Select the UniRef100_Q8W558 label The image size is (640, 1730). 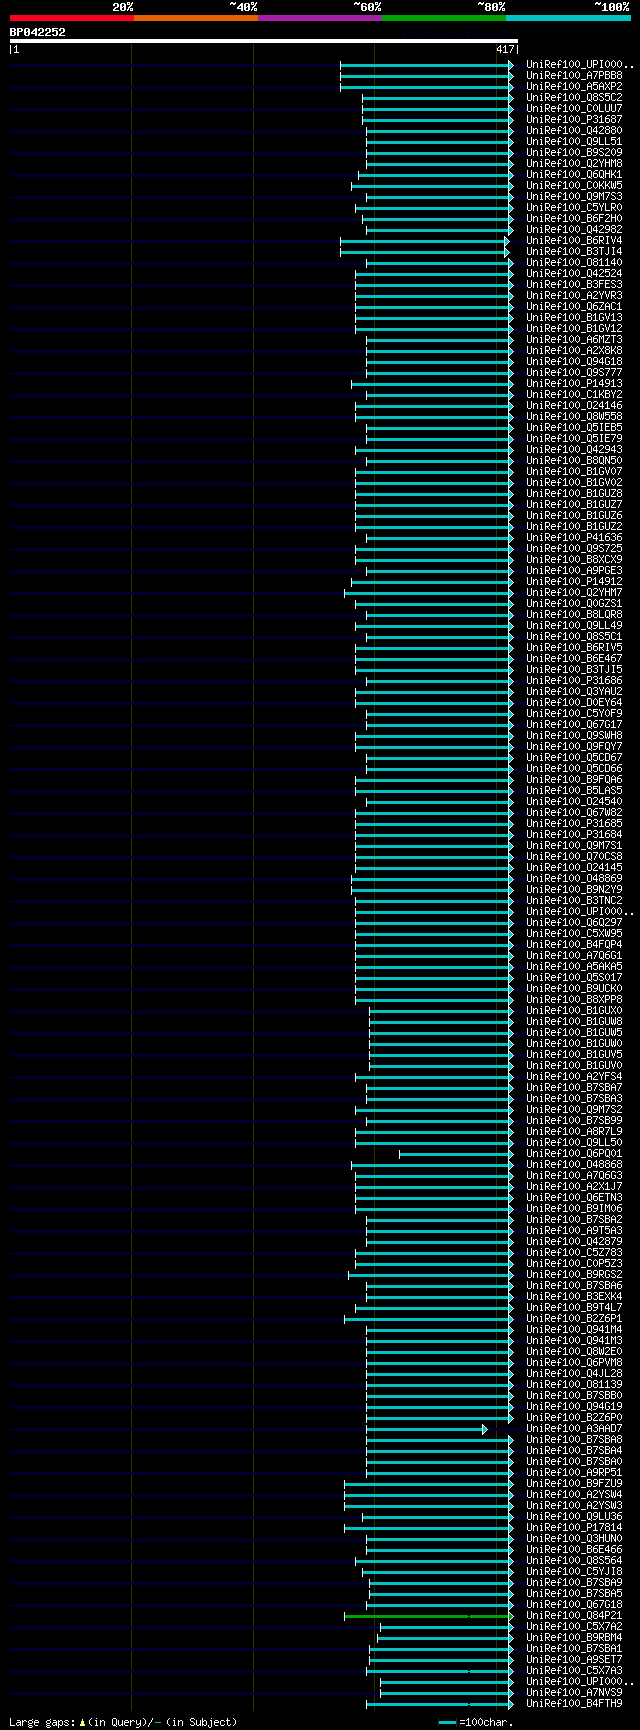(x=574, y=416)
